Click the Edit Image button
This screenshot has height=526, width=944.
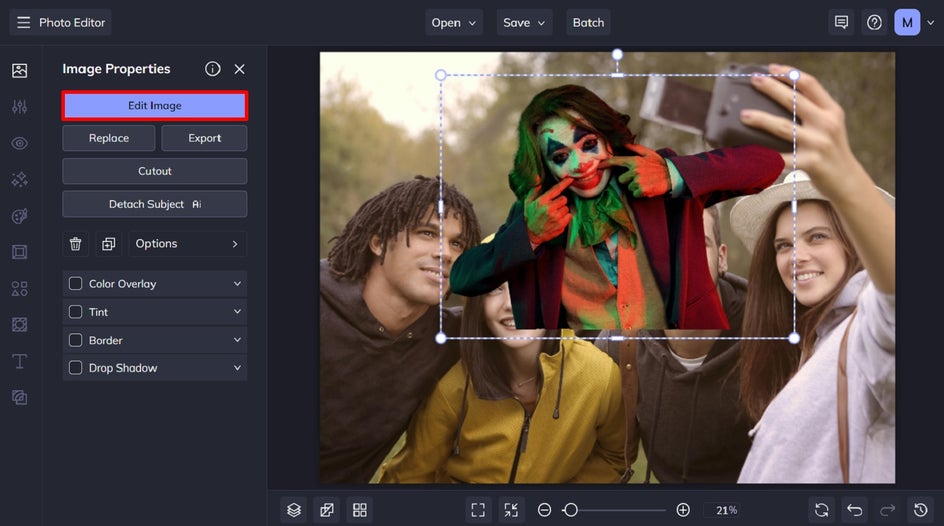(x=154, y=105)
